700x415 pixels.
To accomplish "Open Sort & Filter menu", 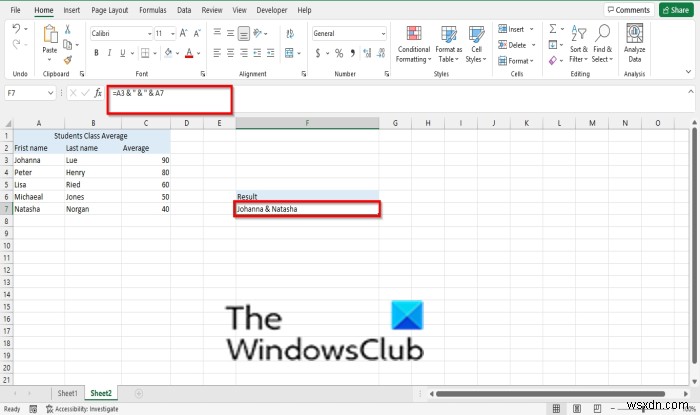I will click(579, 44).
